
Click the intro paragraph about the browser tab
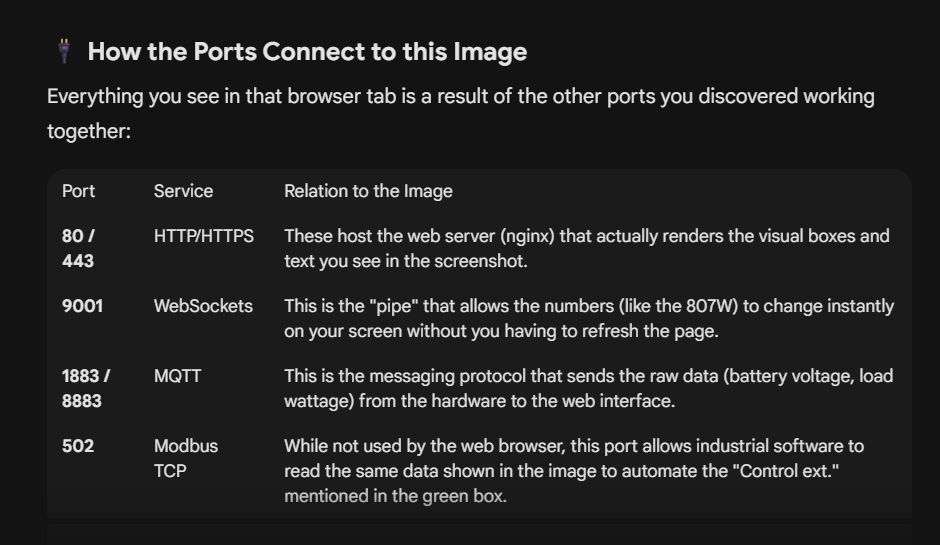coord(460,113)
